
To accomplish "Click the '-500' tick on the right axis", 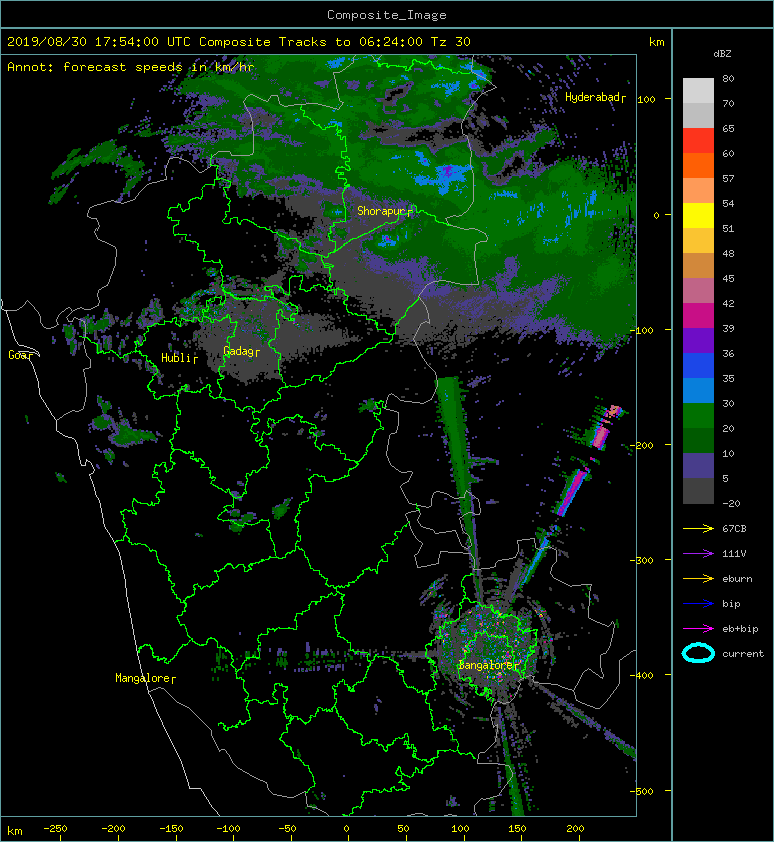I will click(x=642, y=791).
